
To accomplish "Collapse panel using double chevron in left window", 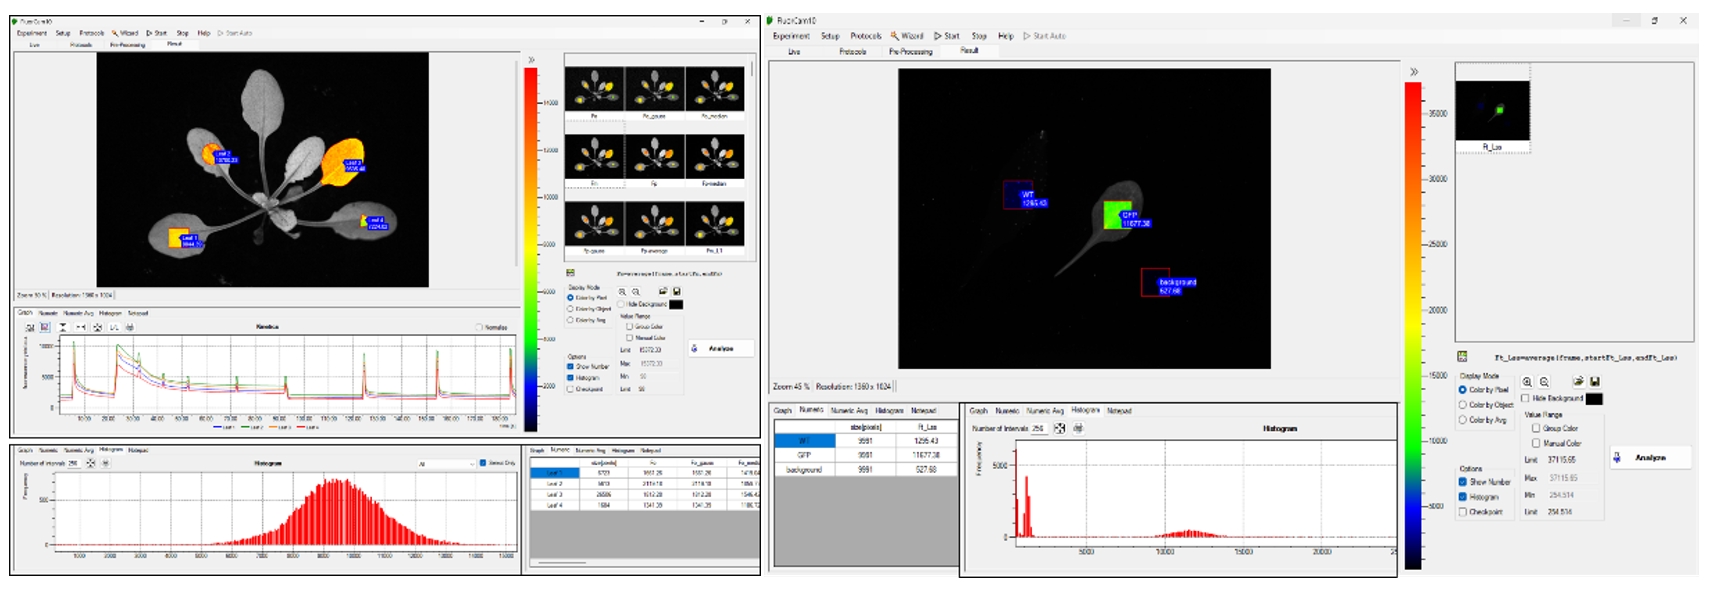I will coord(531,60).
